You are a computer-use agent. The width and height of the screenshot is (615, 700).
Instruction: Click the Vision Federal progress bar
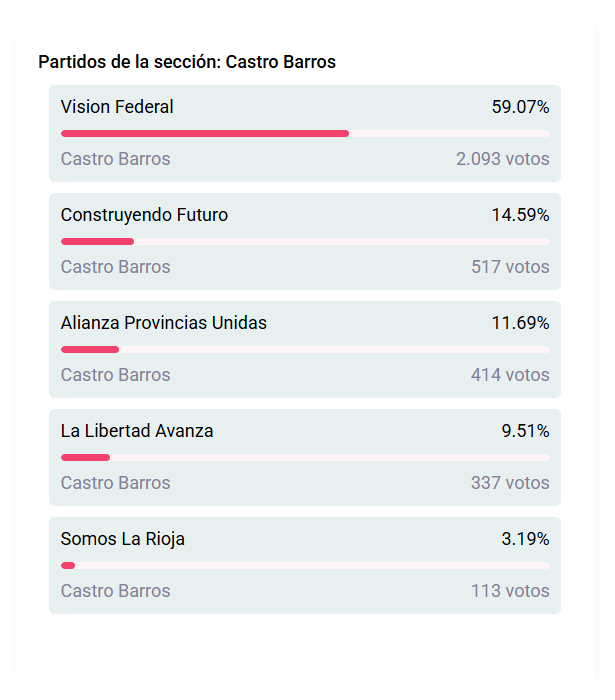point(305,133)
